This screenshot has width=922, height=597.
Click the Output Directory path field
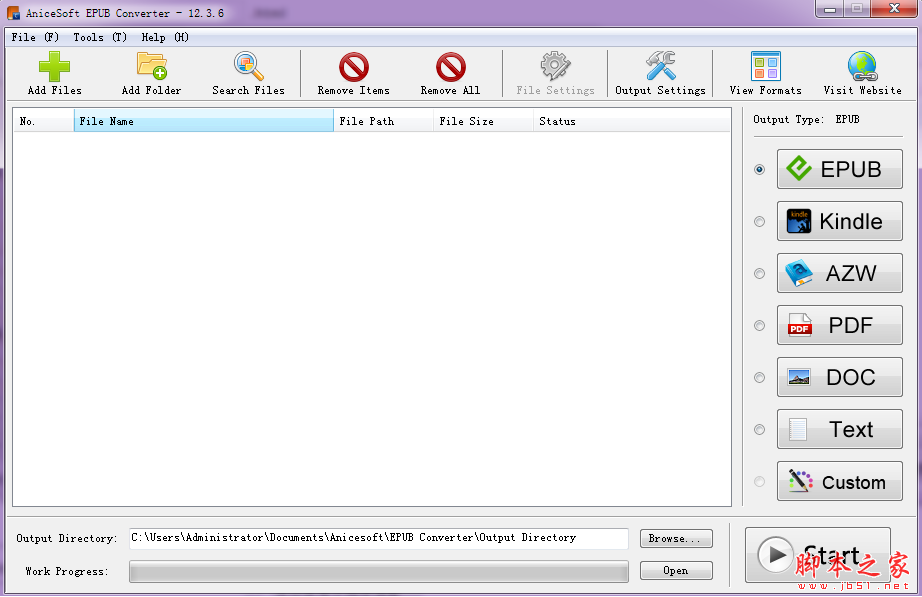click(378, 538)
